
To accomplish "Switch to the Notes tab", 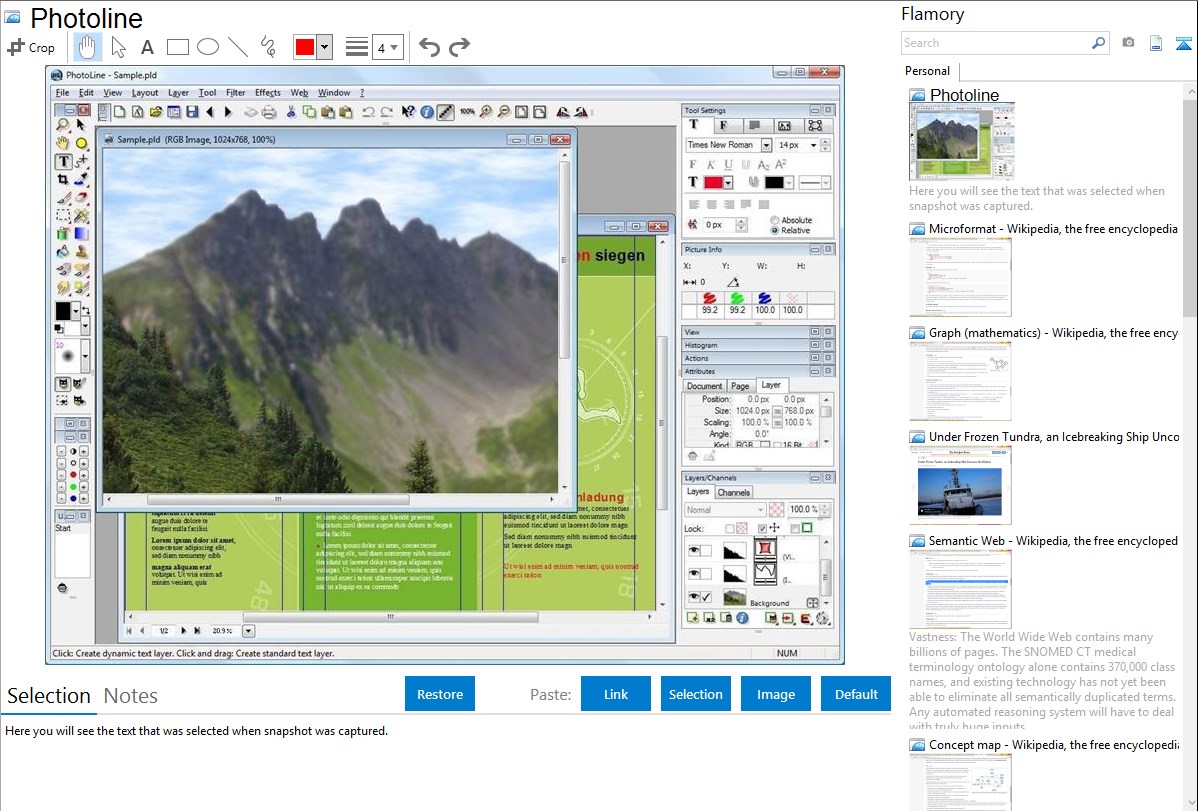I will 131,696.
